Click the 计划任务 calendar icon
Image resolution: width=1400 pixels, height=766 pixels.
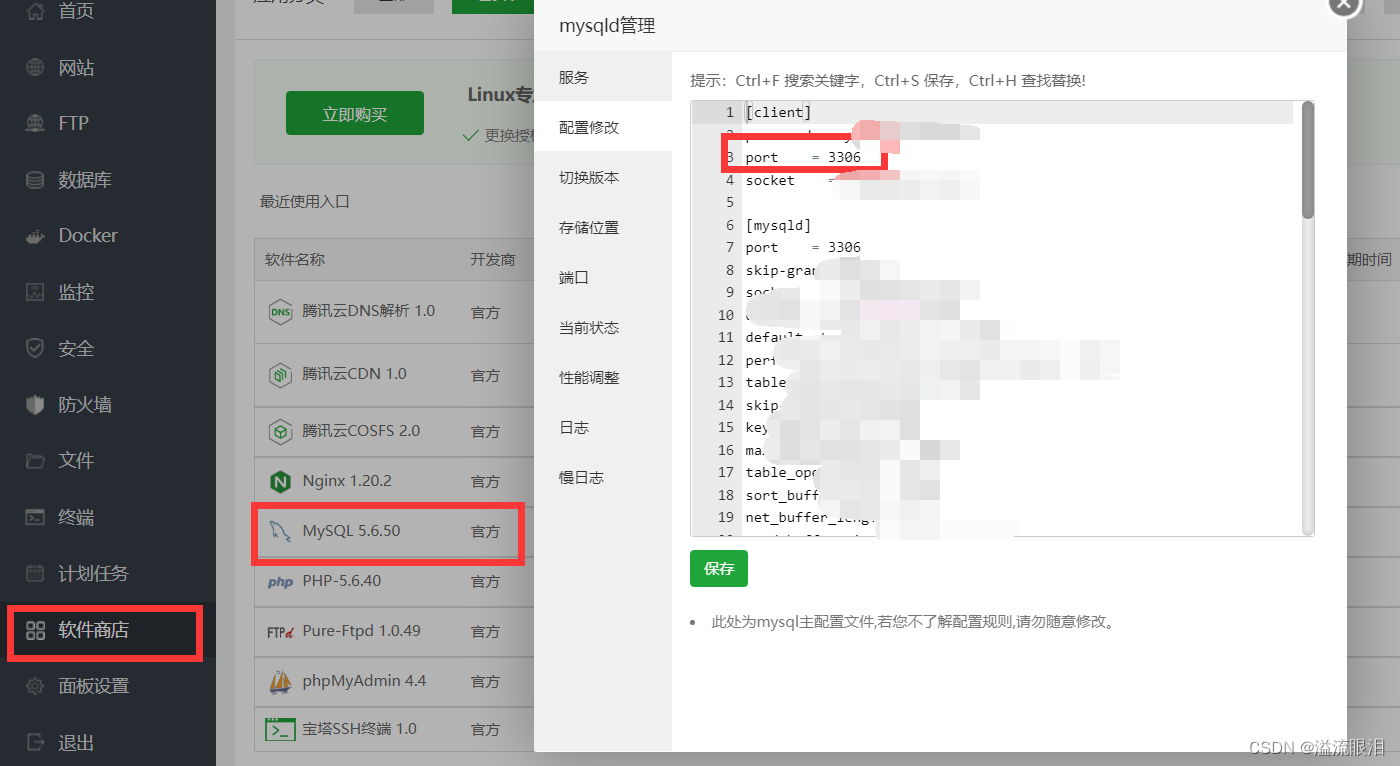coord(35,573)
